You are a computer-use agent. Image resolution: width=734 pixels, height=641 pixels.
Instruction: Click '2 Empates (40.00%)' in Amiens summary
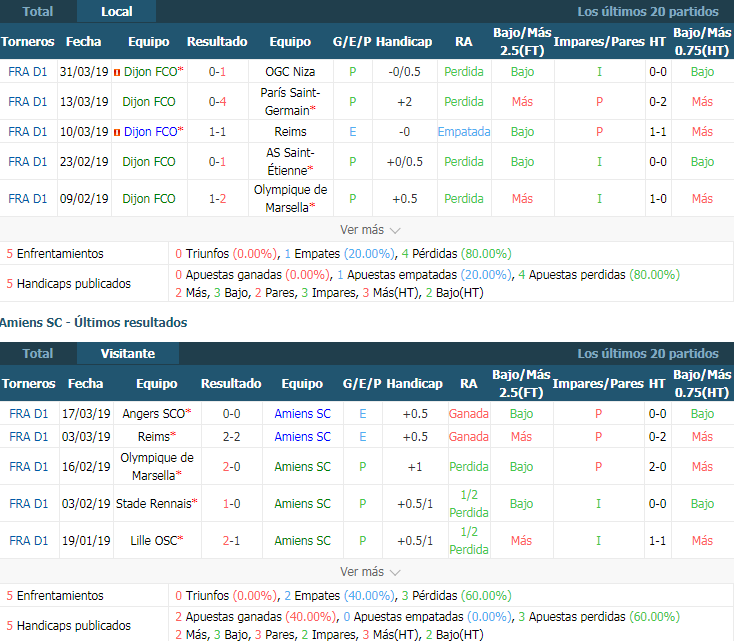339,595
